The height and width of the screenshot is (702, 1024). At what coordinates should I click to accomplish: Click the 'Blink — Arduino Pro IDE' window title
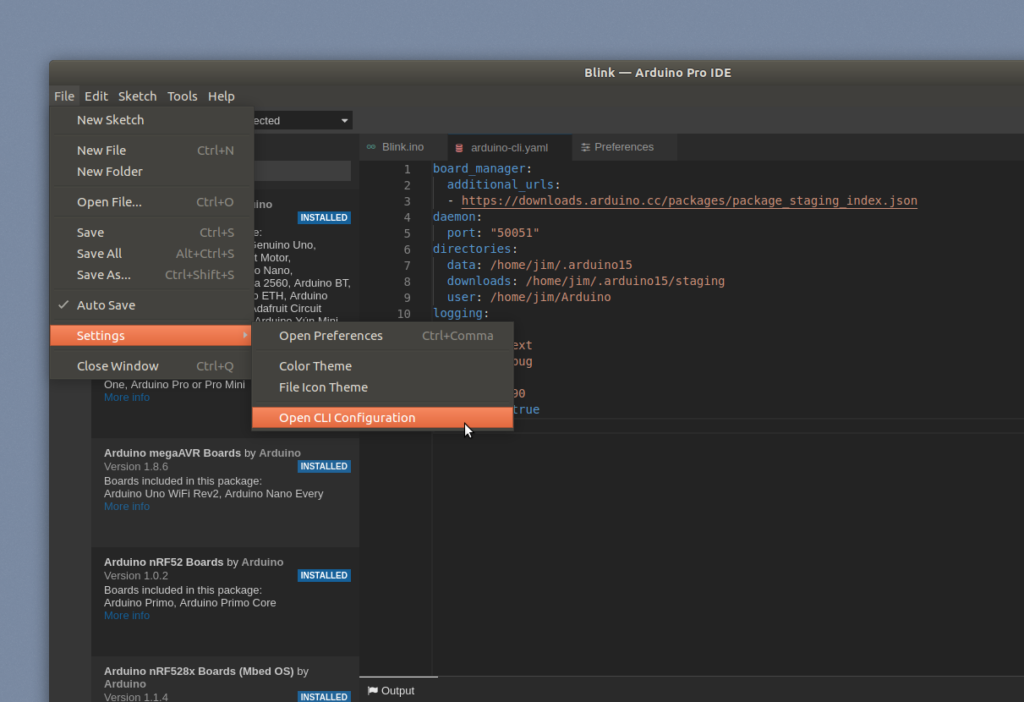pos(658,72)
